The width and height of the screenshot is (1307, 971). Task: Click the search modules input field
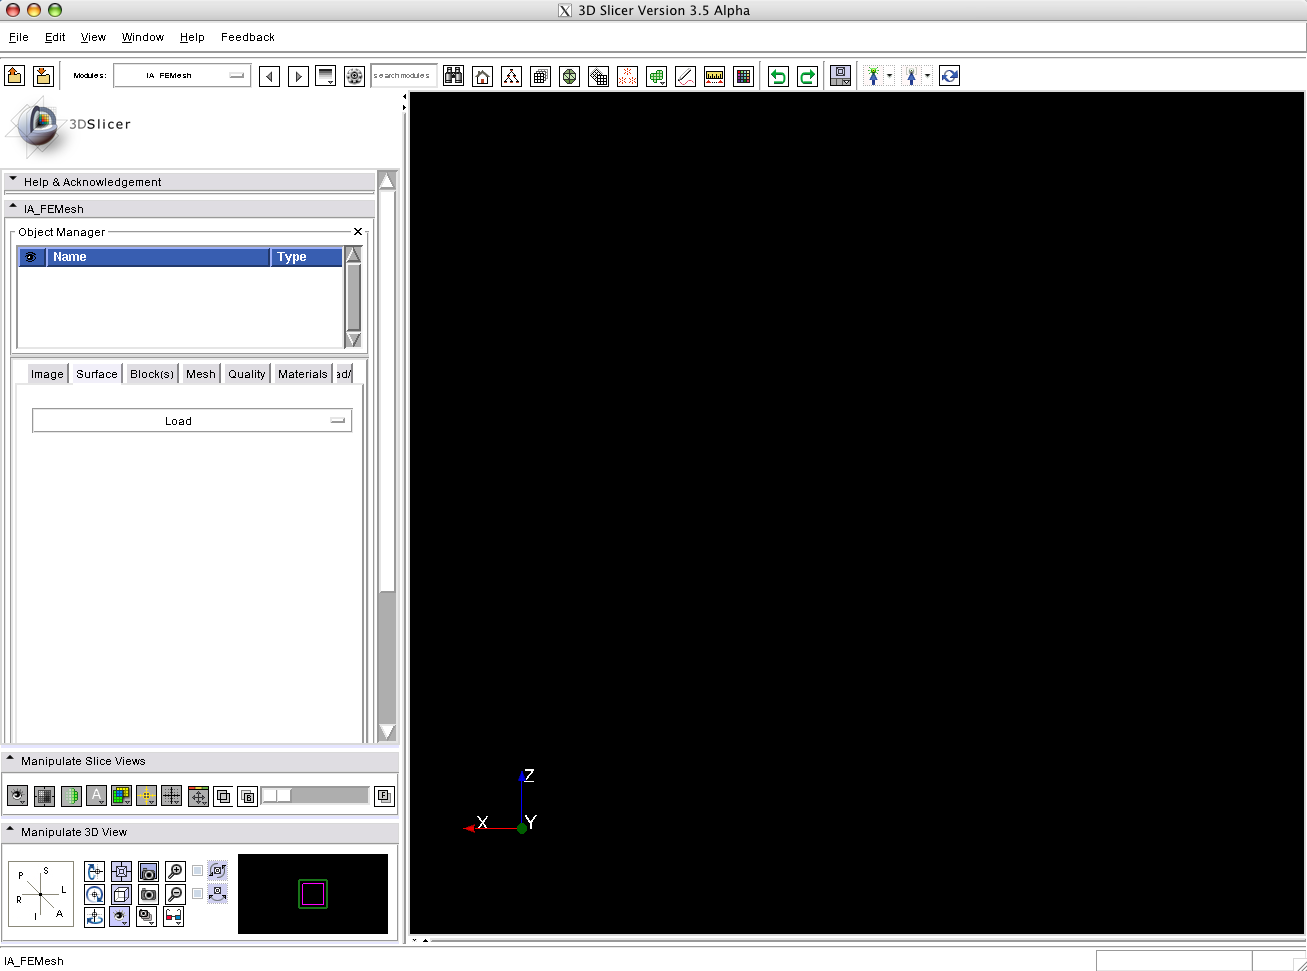(x=403, y=76)
